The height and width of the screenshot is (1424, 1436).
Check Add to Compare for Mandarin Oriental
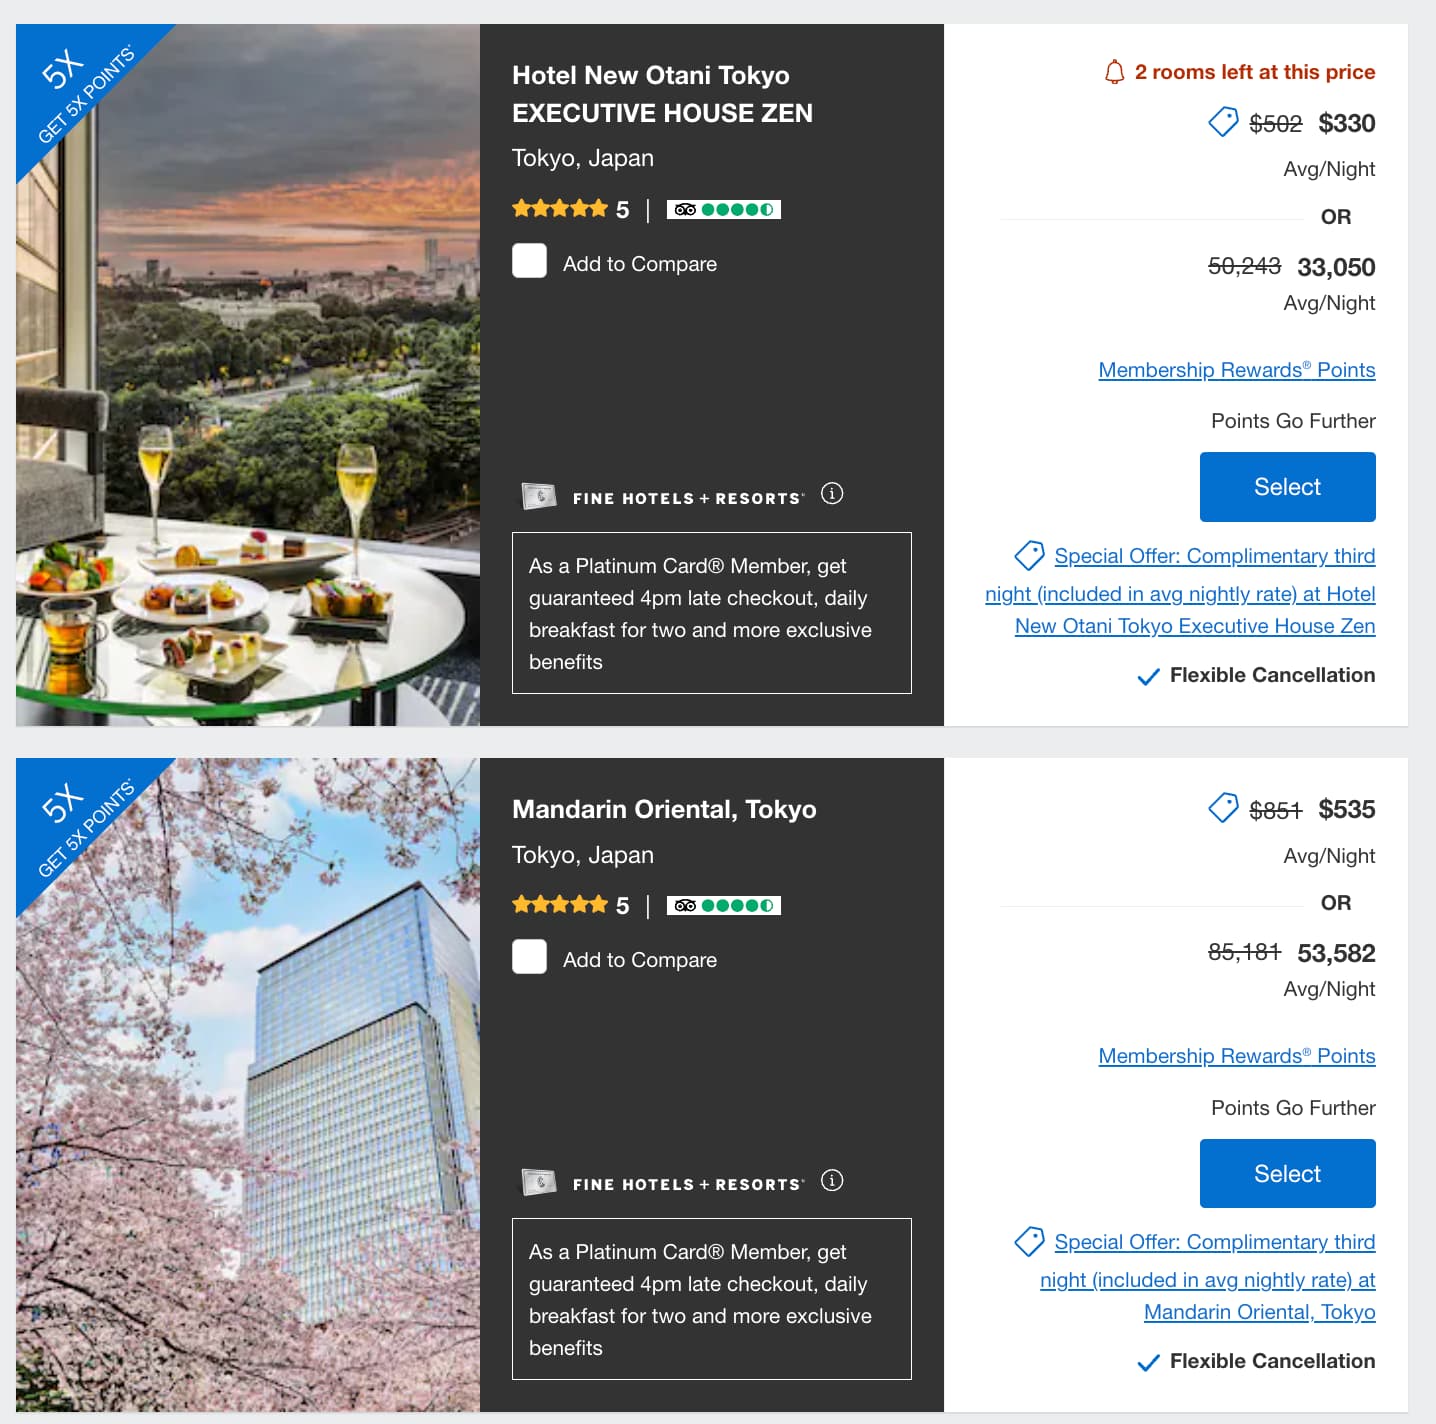point(530,957)
